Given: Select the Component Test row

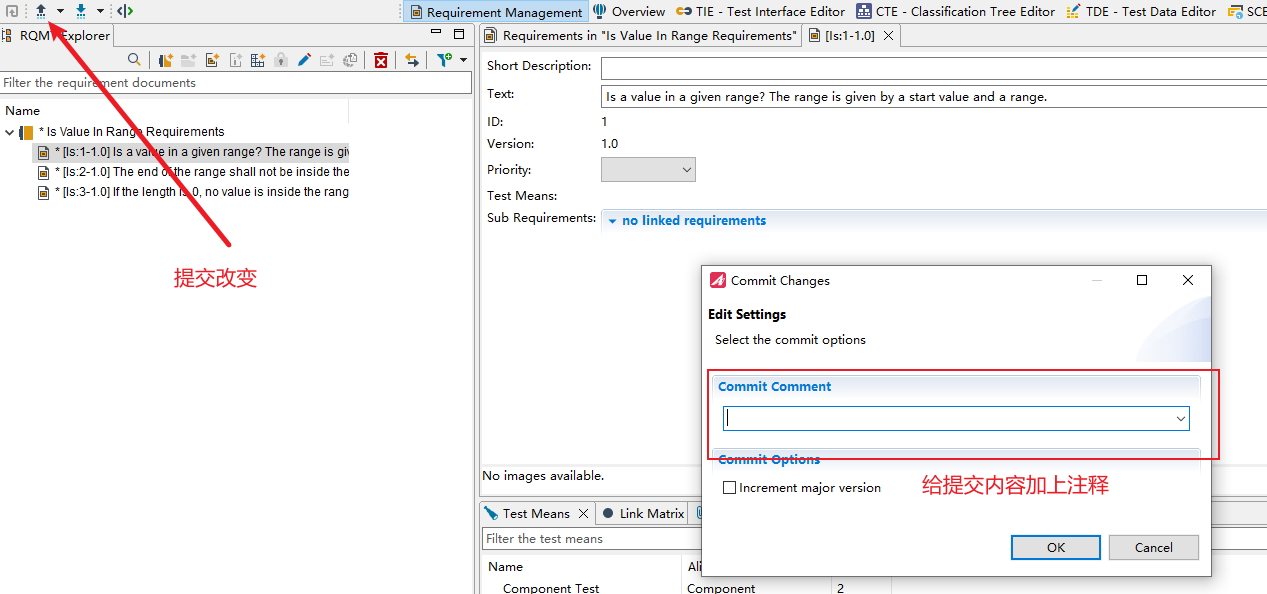Looking at the screenshot, I should 551,588.
